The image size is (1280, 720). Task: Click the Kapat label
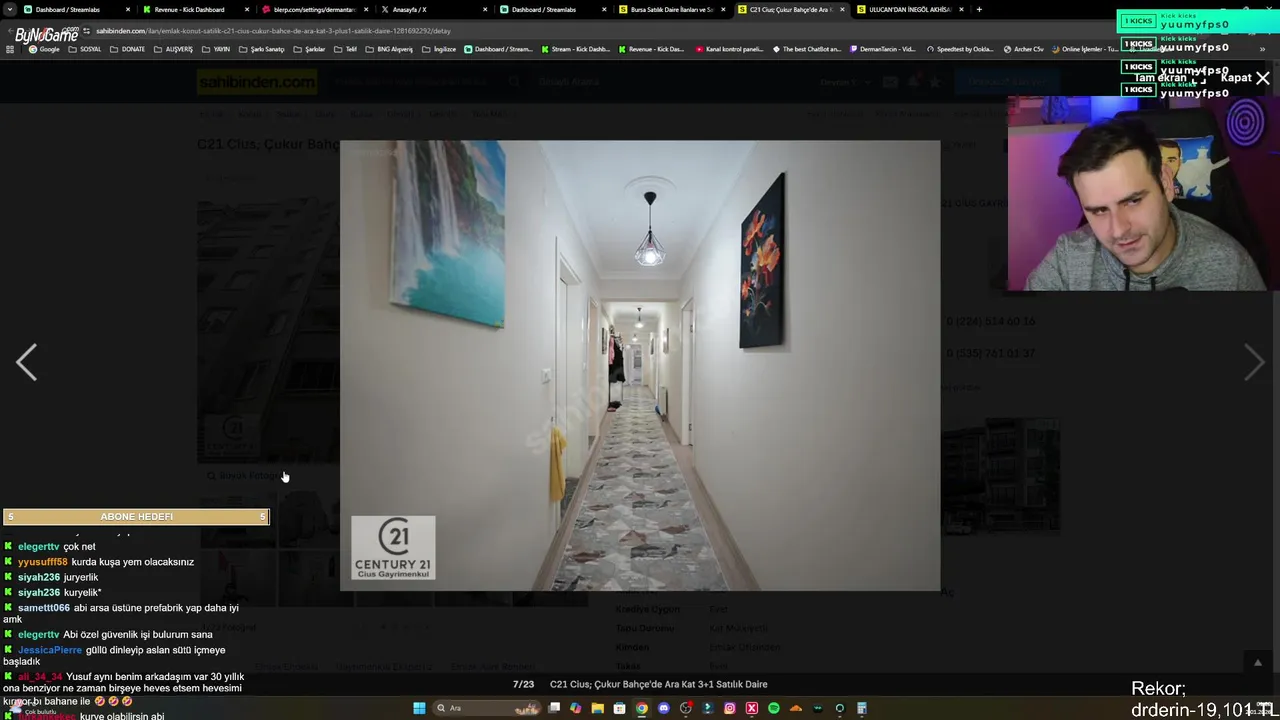click(x=1236, y=78)
